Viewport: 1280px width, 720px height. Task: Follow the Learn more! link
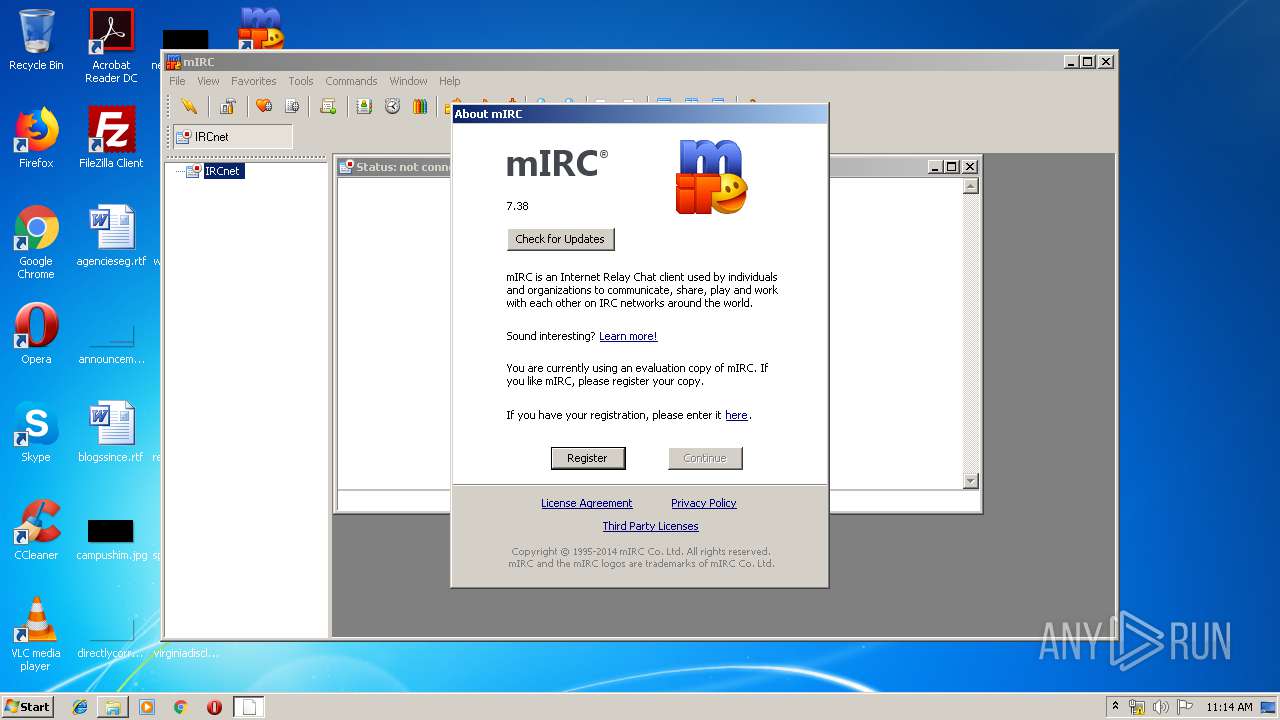tap(628, 336)
